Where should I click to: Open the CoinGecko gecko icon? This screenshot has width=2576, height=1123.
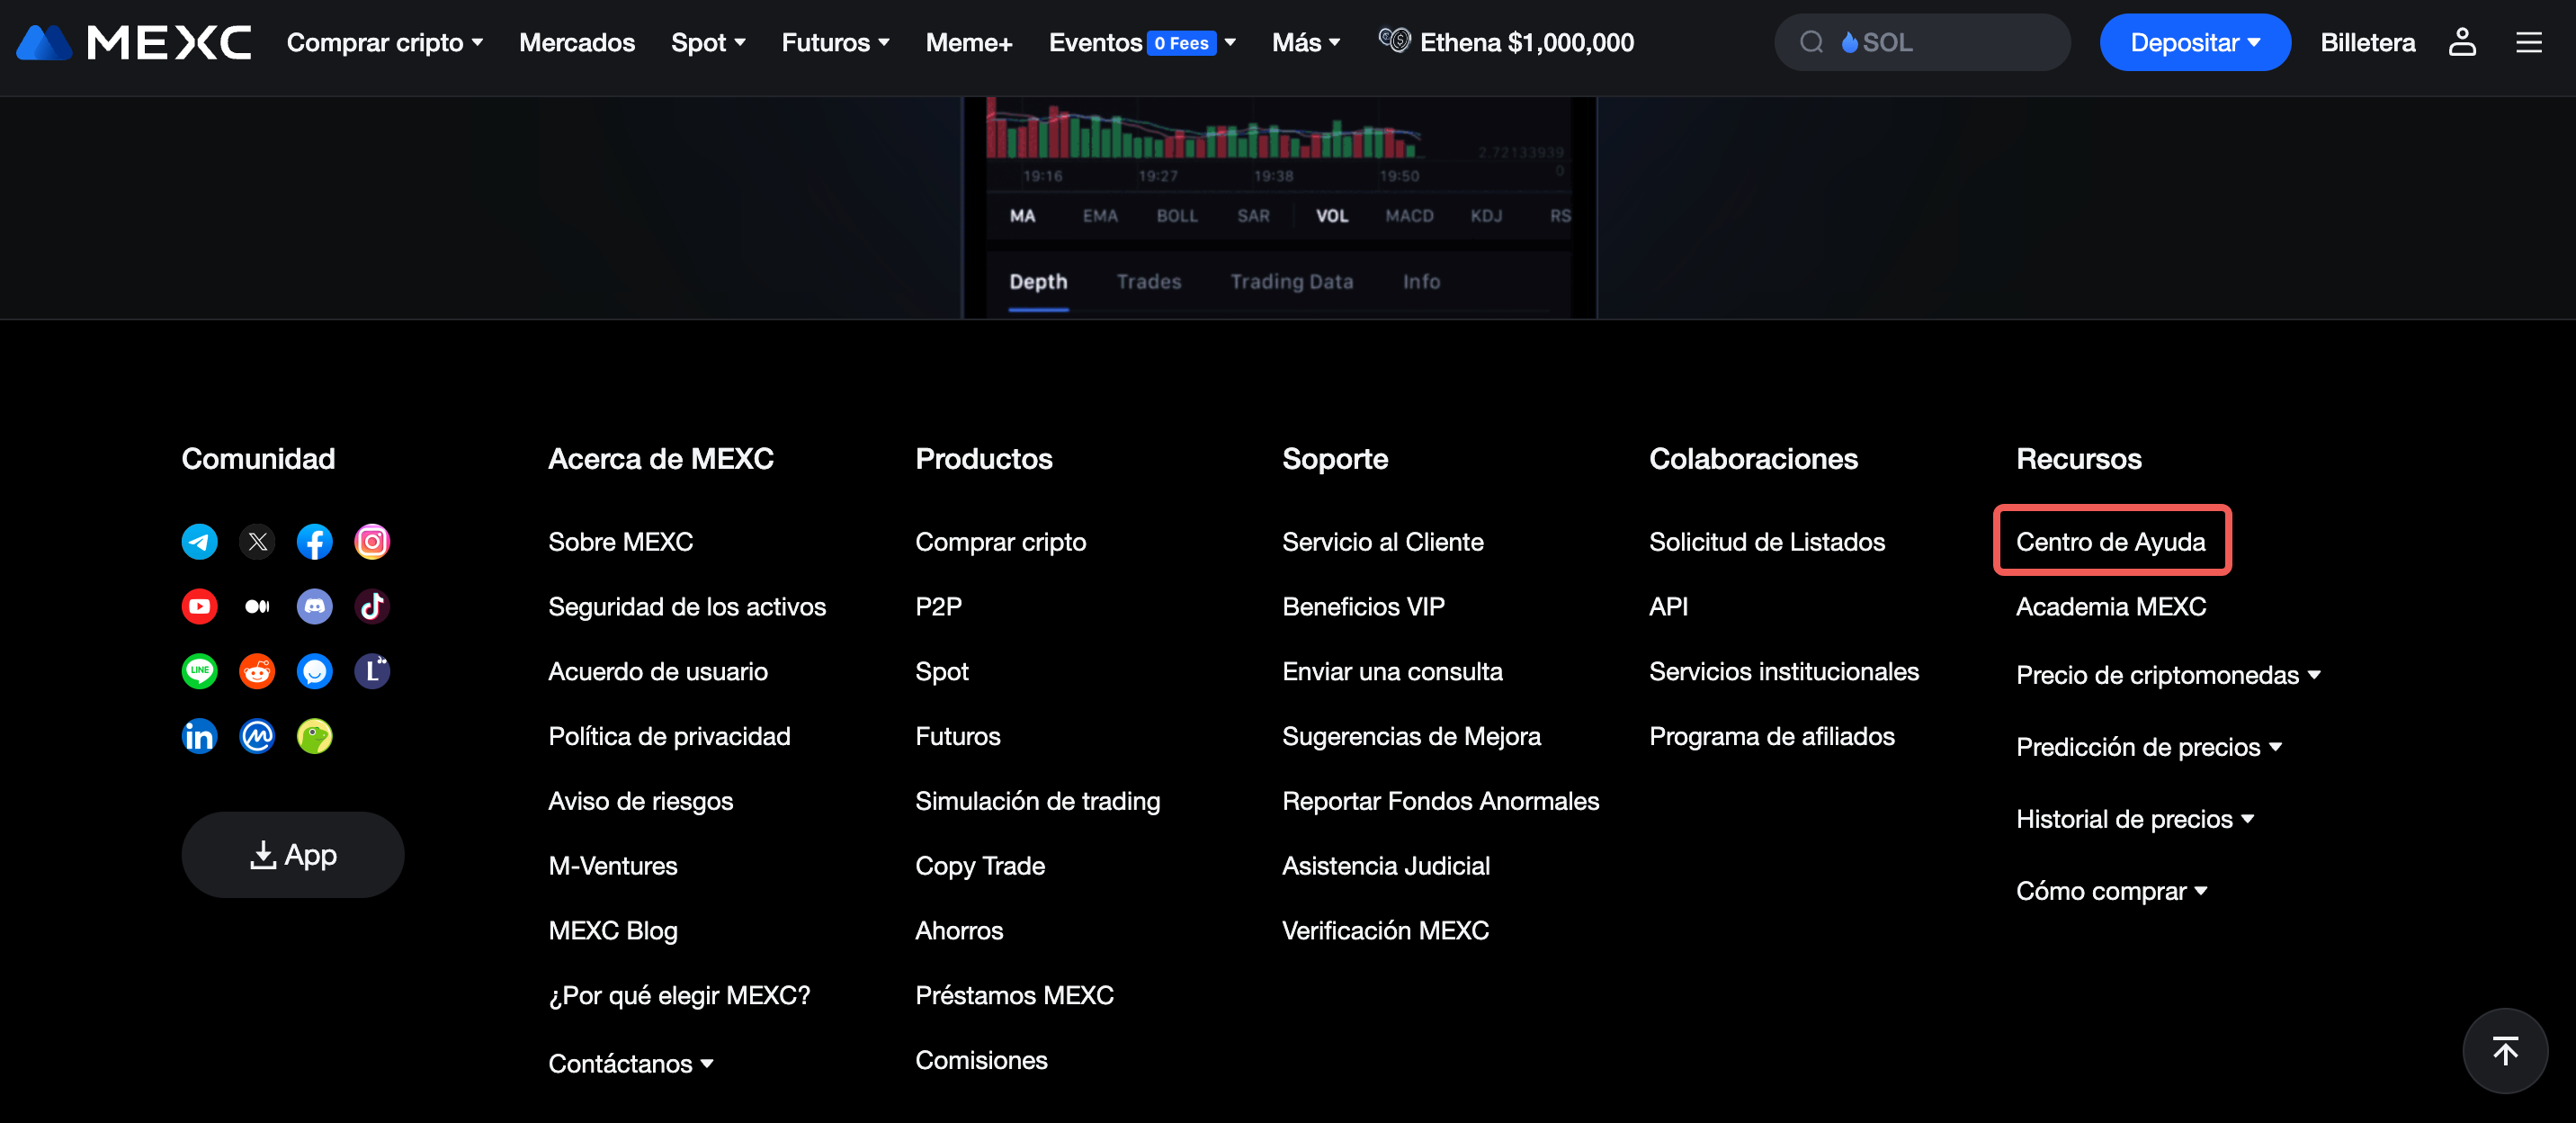click(315, 736)
